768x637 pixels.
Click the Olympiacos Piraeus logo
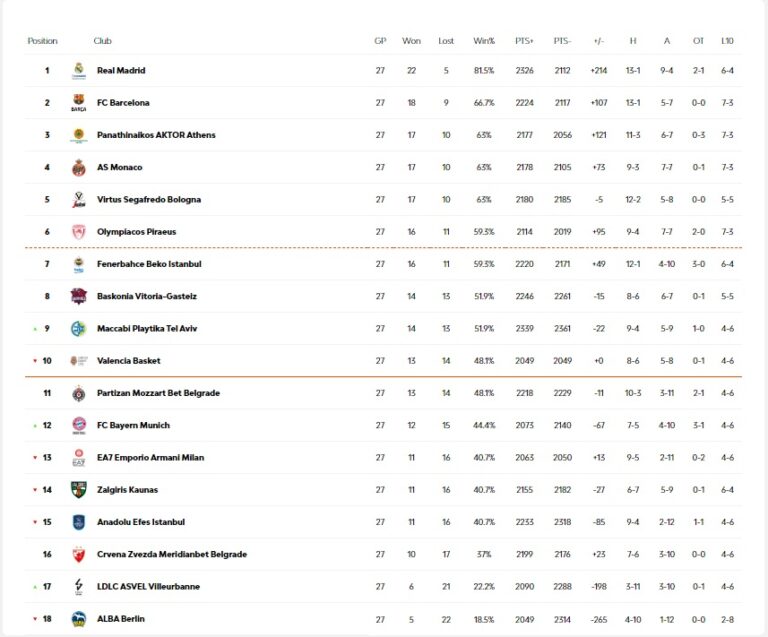79,232
